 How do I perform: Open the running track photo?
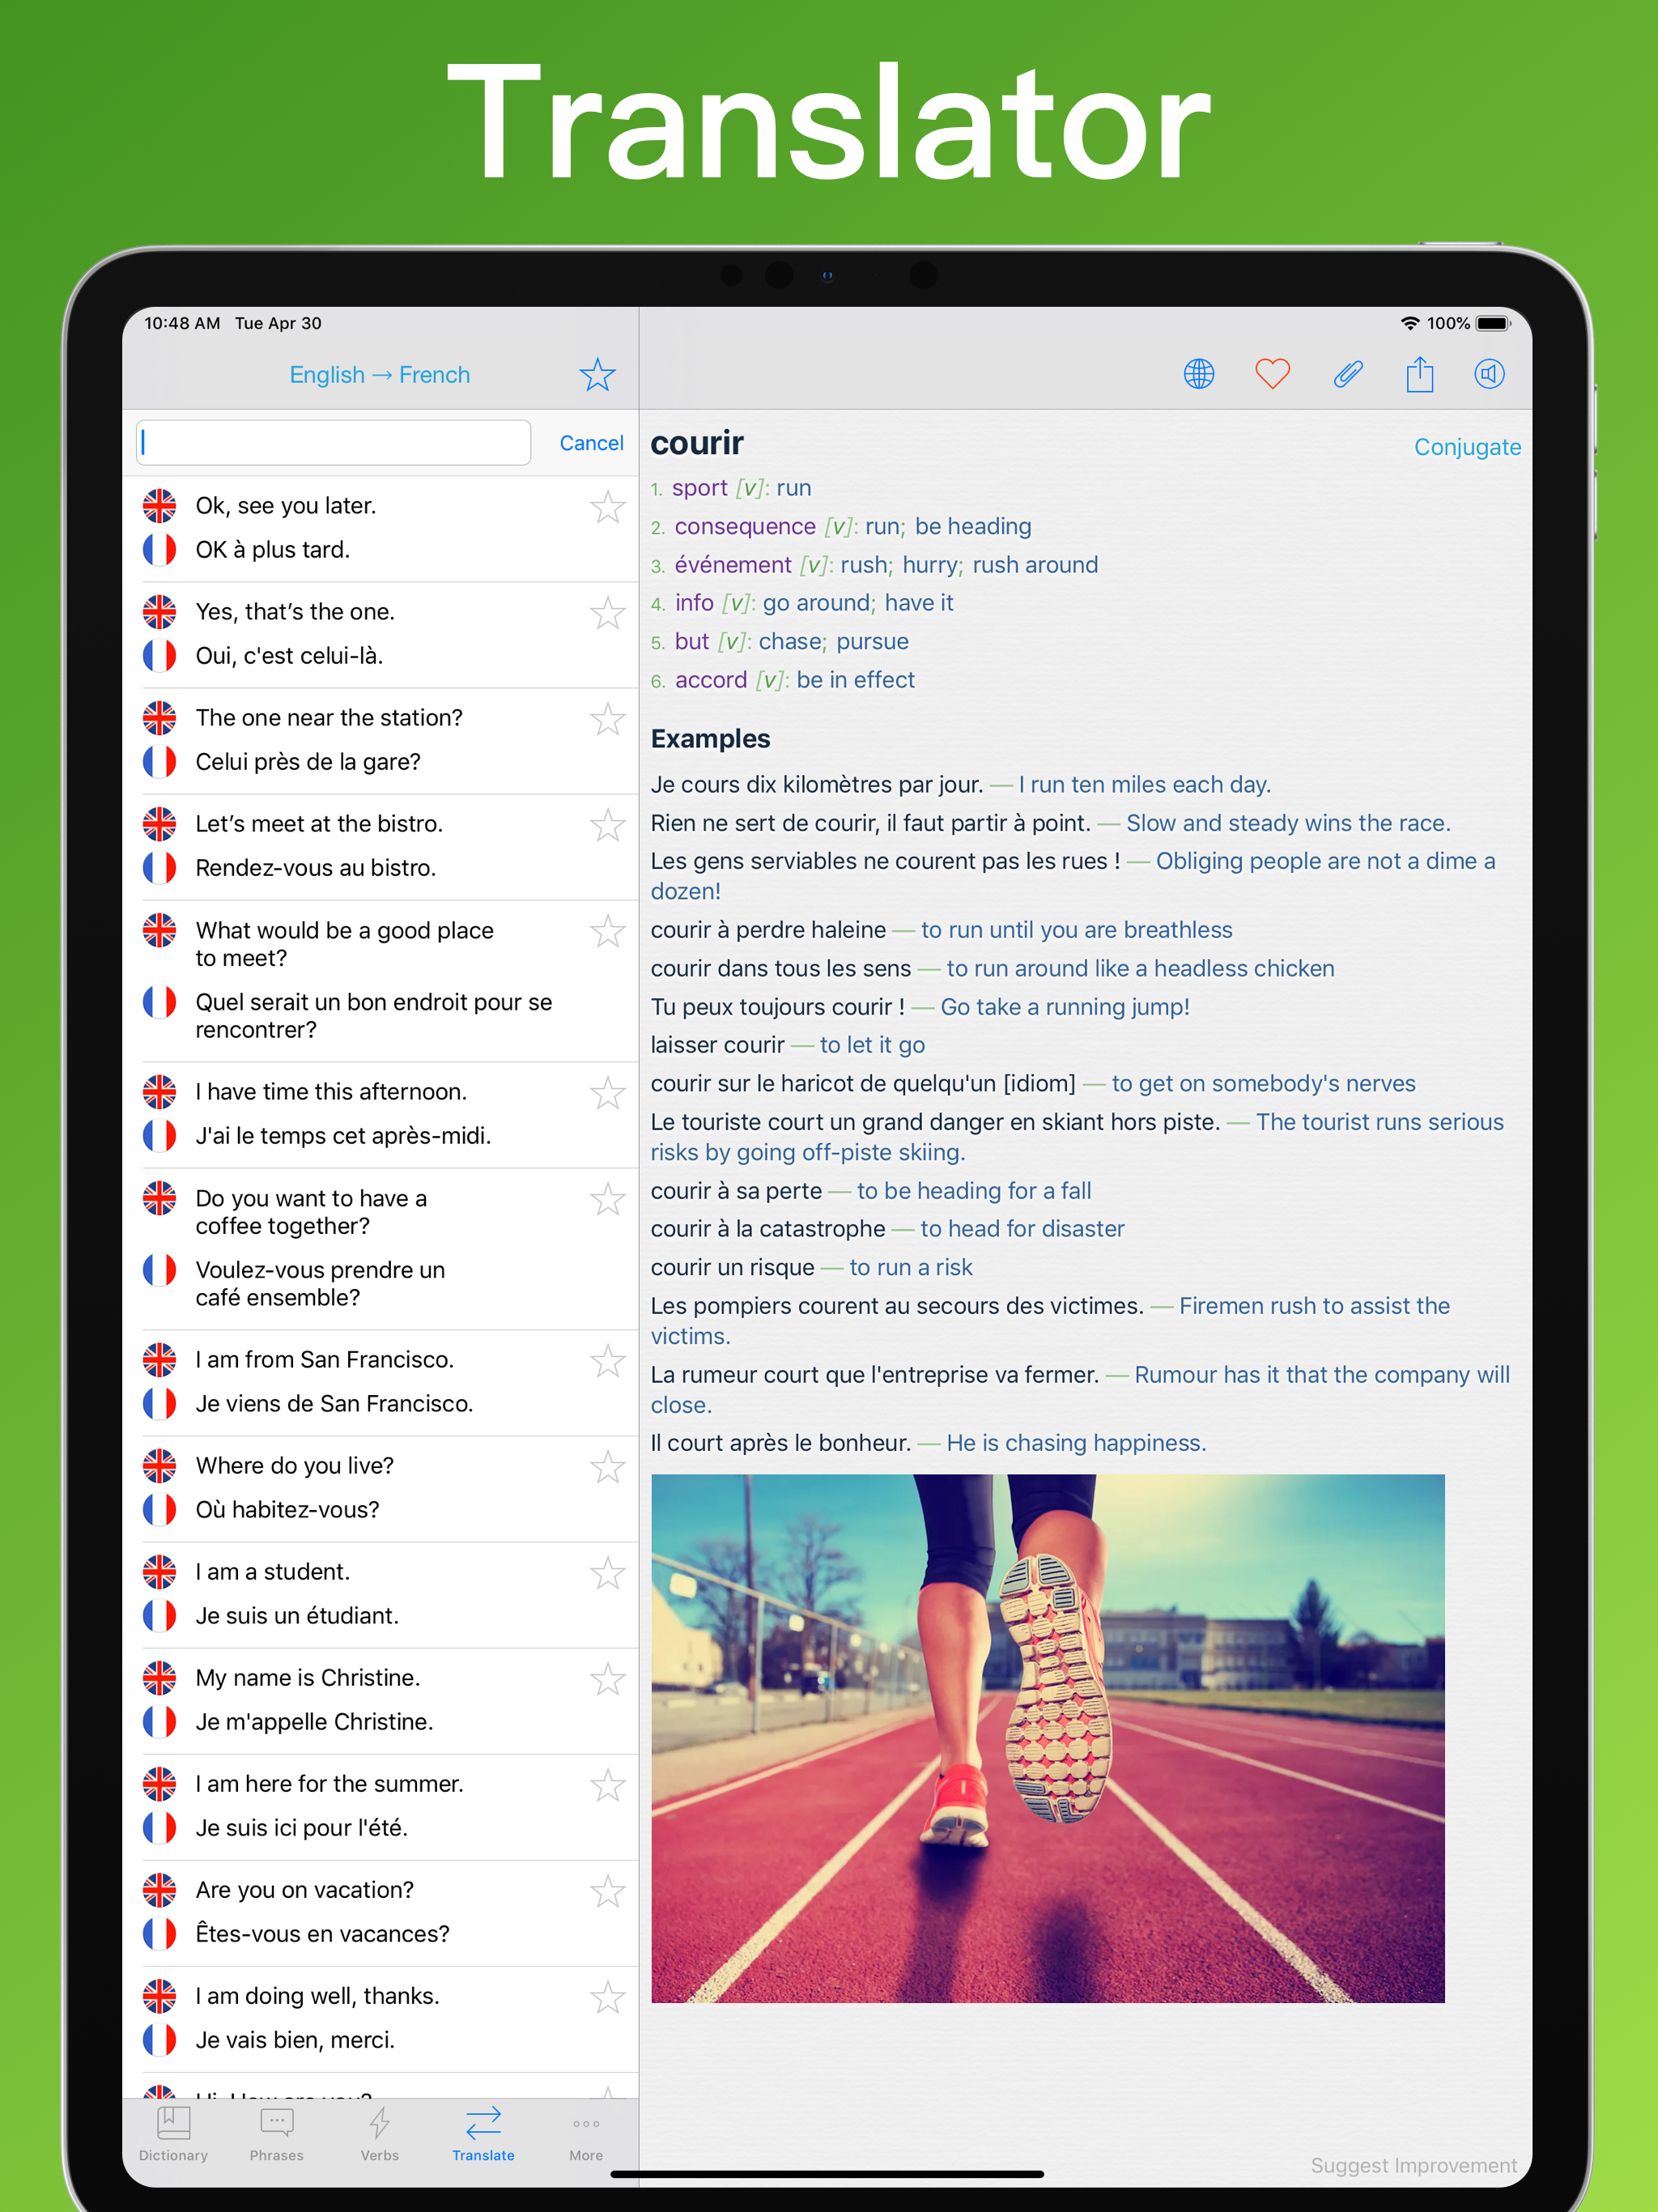point(1047,1737)
